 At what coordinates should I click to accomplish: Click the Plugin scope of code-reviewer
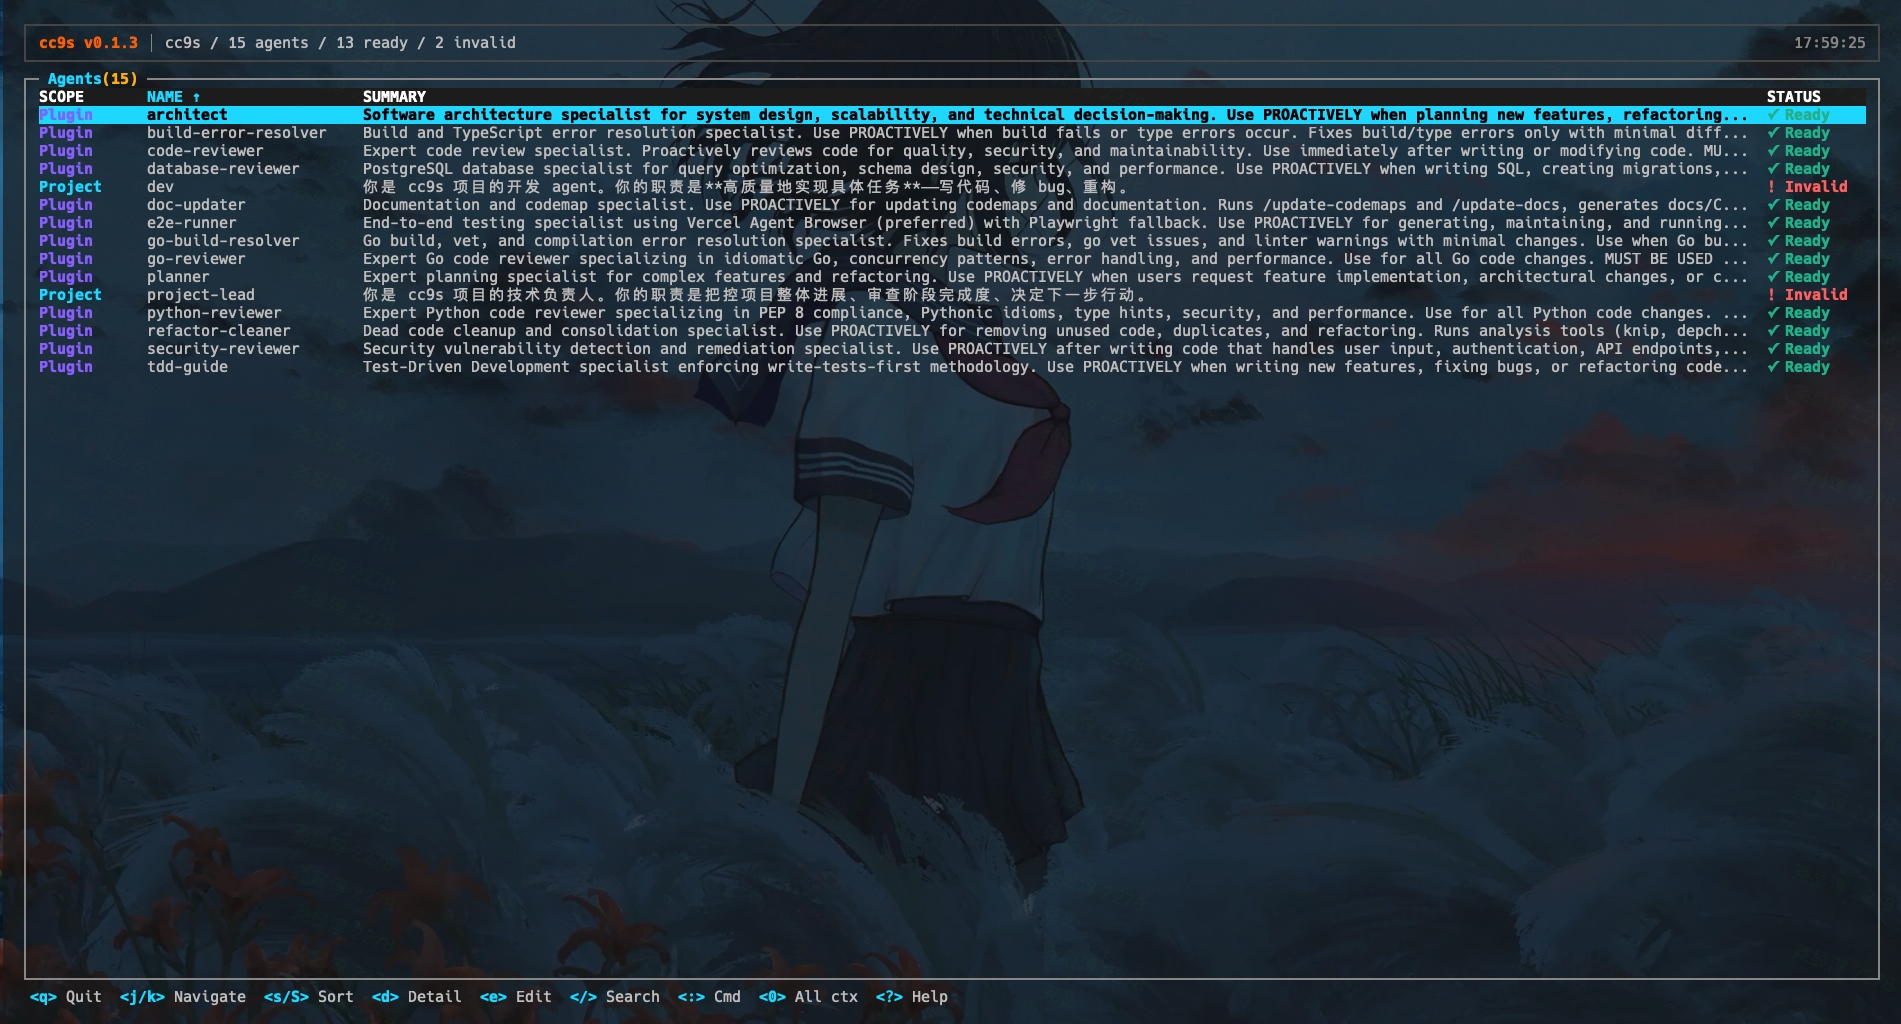(x=66, y=151)
